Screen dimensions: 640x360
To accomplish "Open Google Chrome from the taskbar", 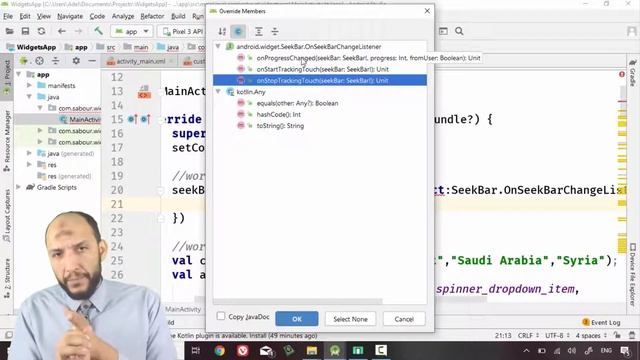I will [219, 351].
